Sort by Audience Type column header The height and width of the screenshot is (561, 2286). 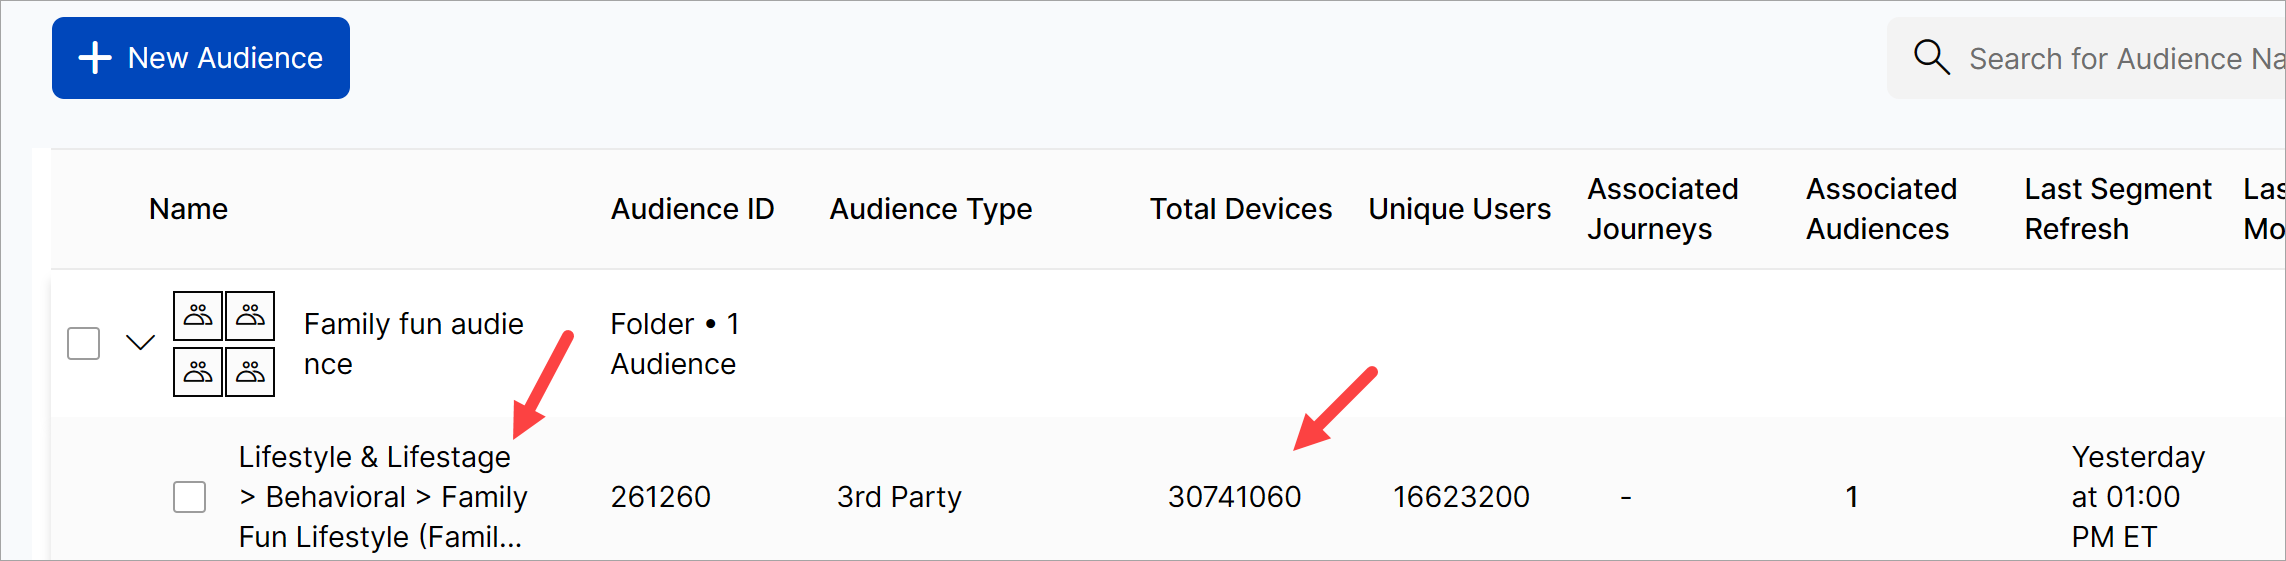(x=930, y=209)
